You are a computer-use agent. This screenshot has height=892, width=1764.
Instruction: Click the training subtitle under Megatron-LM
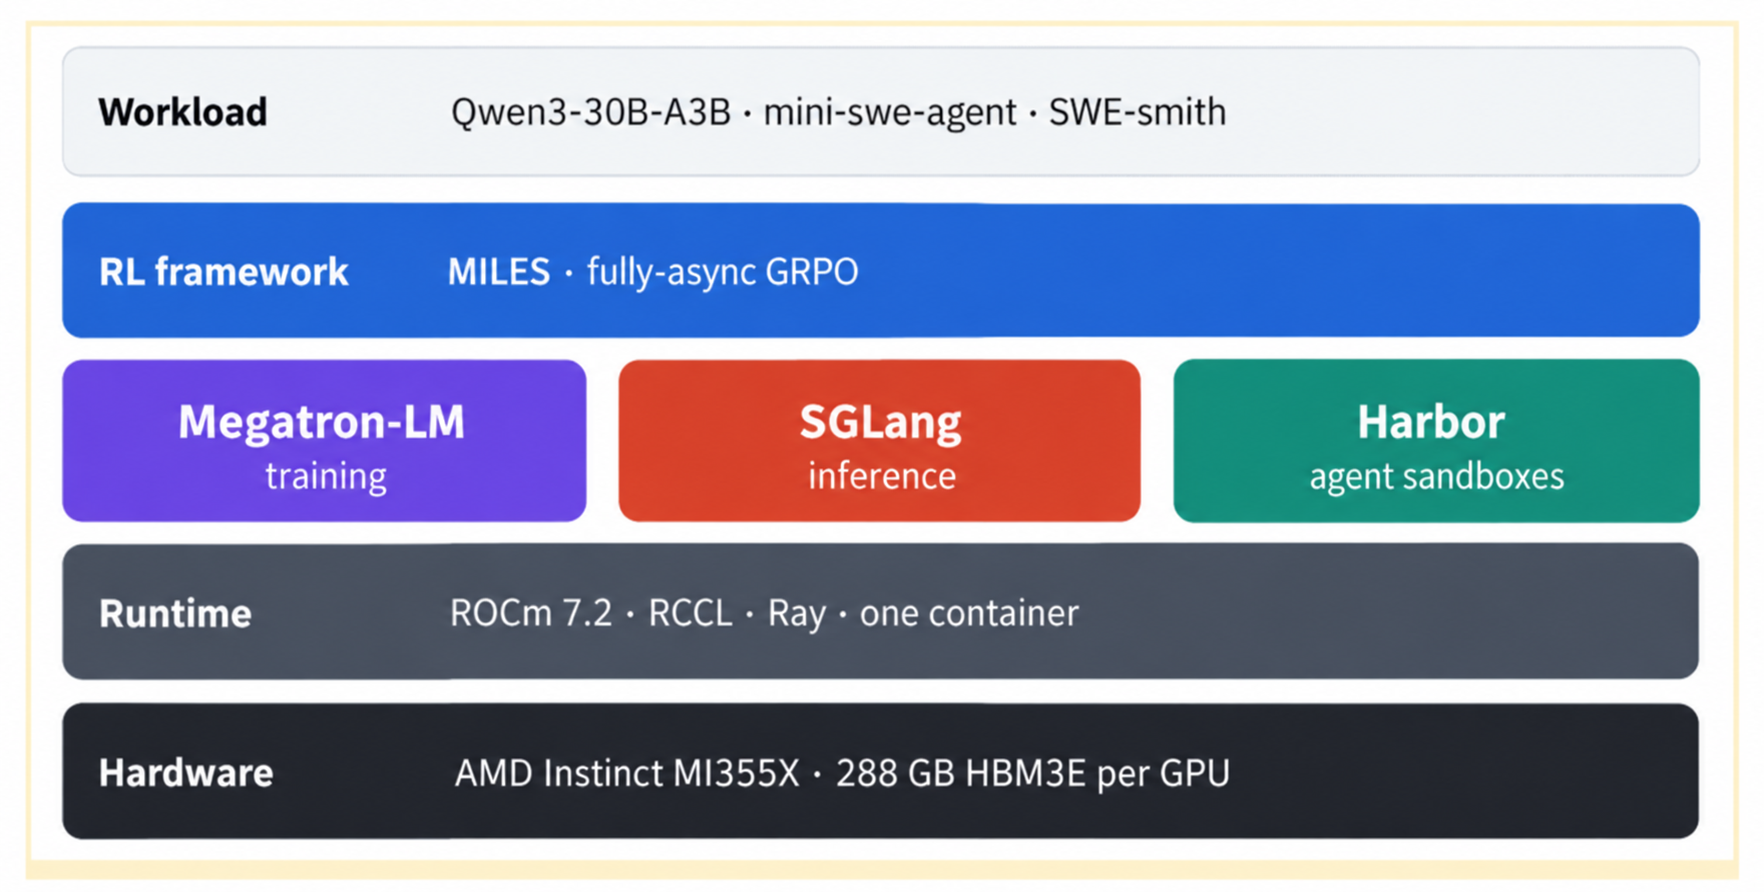click(x=326, y=477)
